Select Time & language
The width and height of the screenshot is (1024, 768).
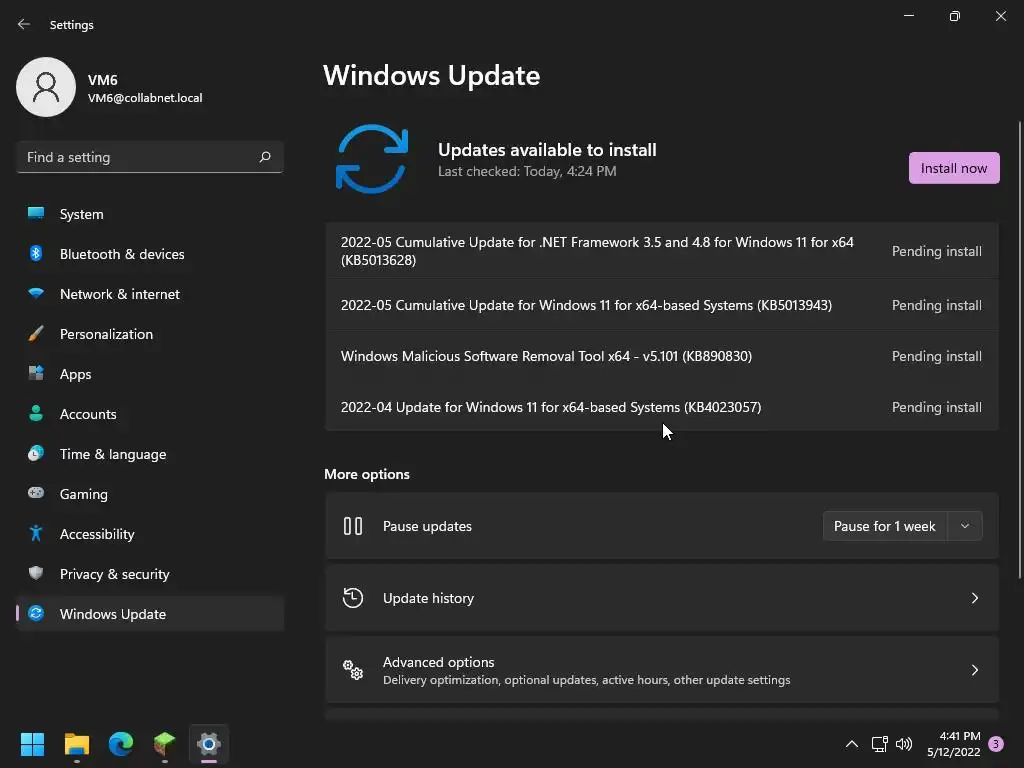(150, 453)
